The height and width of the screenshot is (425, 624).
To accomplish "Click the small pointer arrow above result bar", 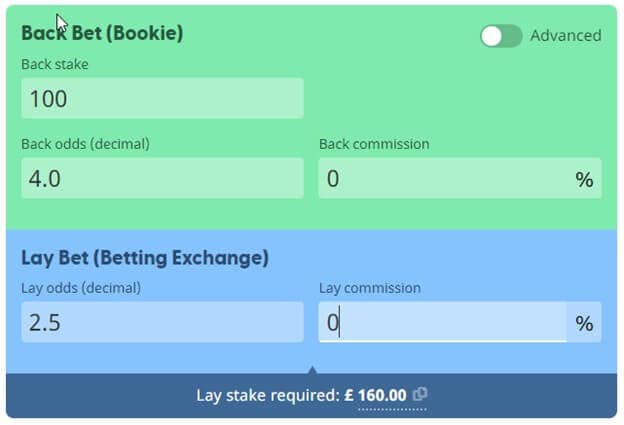I will pos(312,370).
